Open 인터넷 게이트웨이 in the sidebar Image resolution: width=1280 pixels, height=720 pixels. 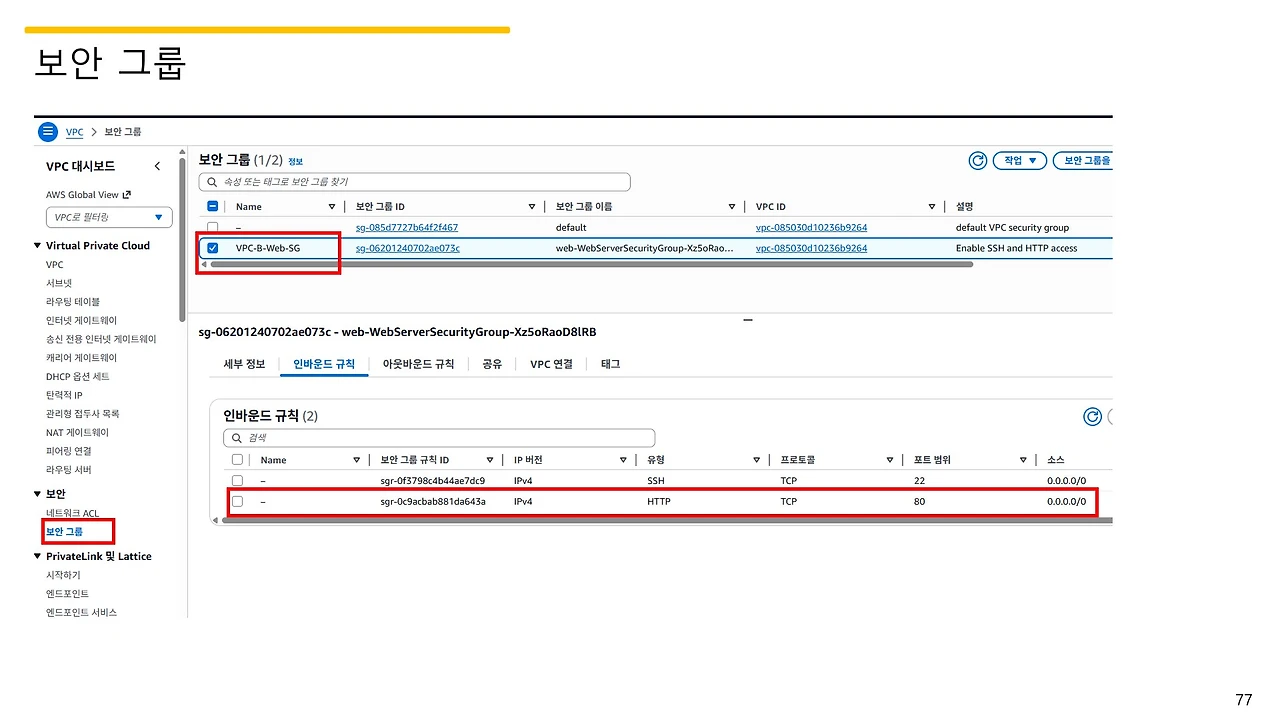(x=81, y=321)
